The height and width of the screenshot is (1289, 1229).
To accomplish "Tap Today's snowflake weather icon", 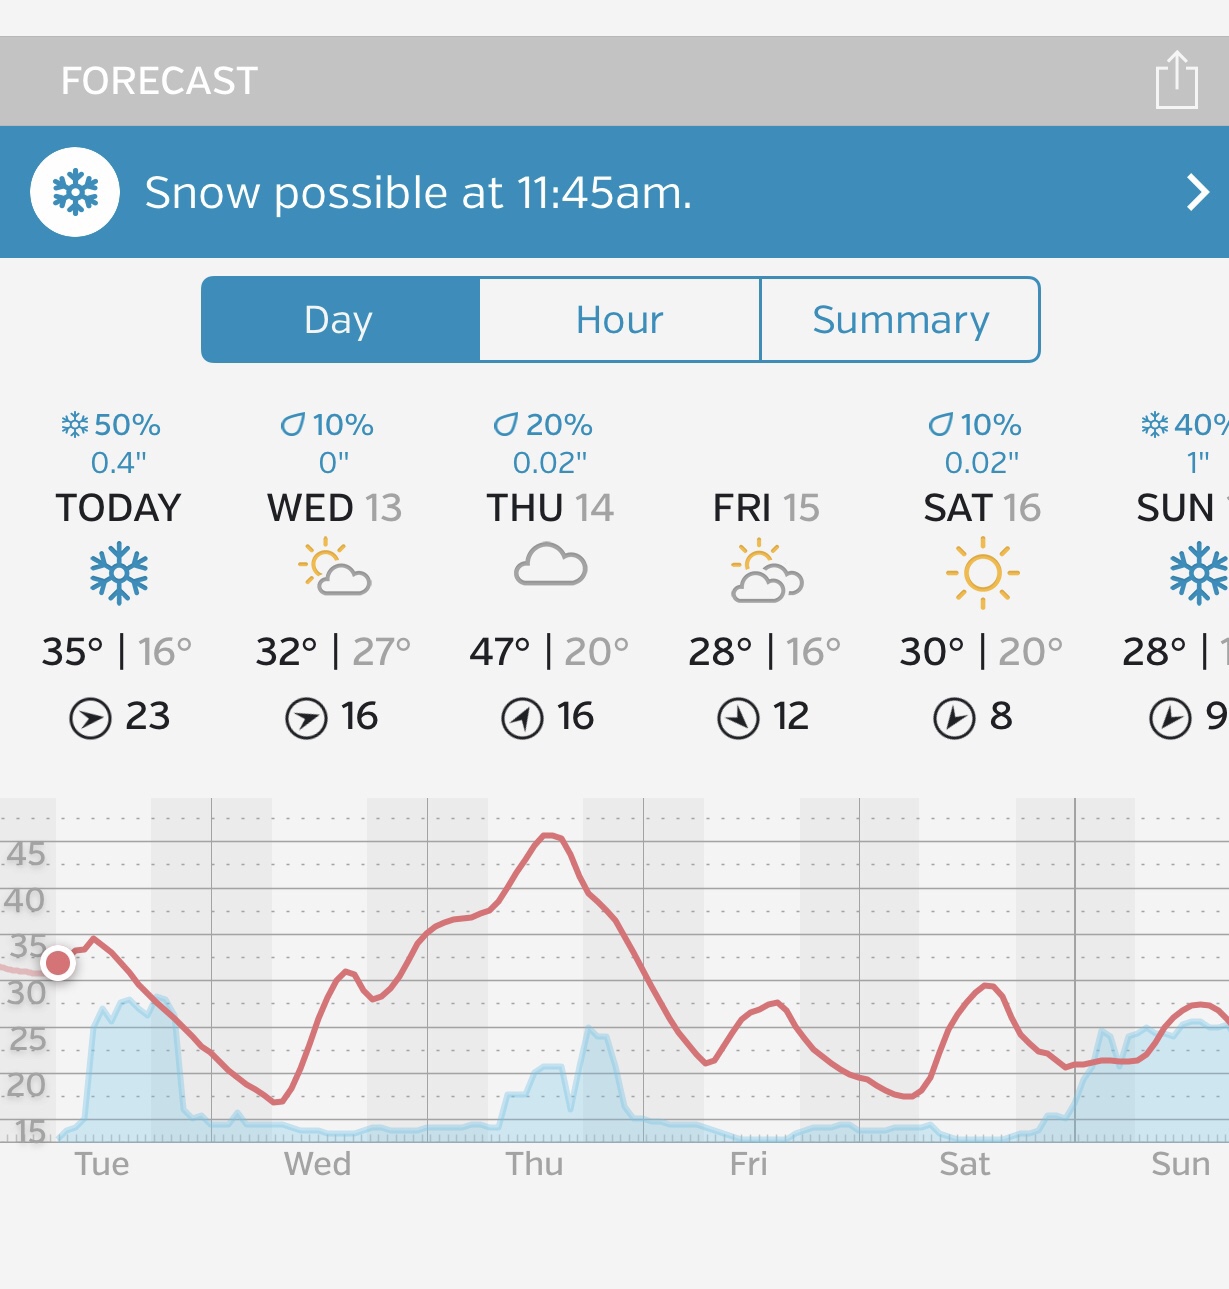I will point(119,573).
